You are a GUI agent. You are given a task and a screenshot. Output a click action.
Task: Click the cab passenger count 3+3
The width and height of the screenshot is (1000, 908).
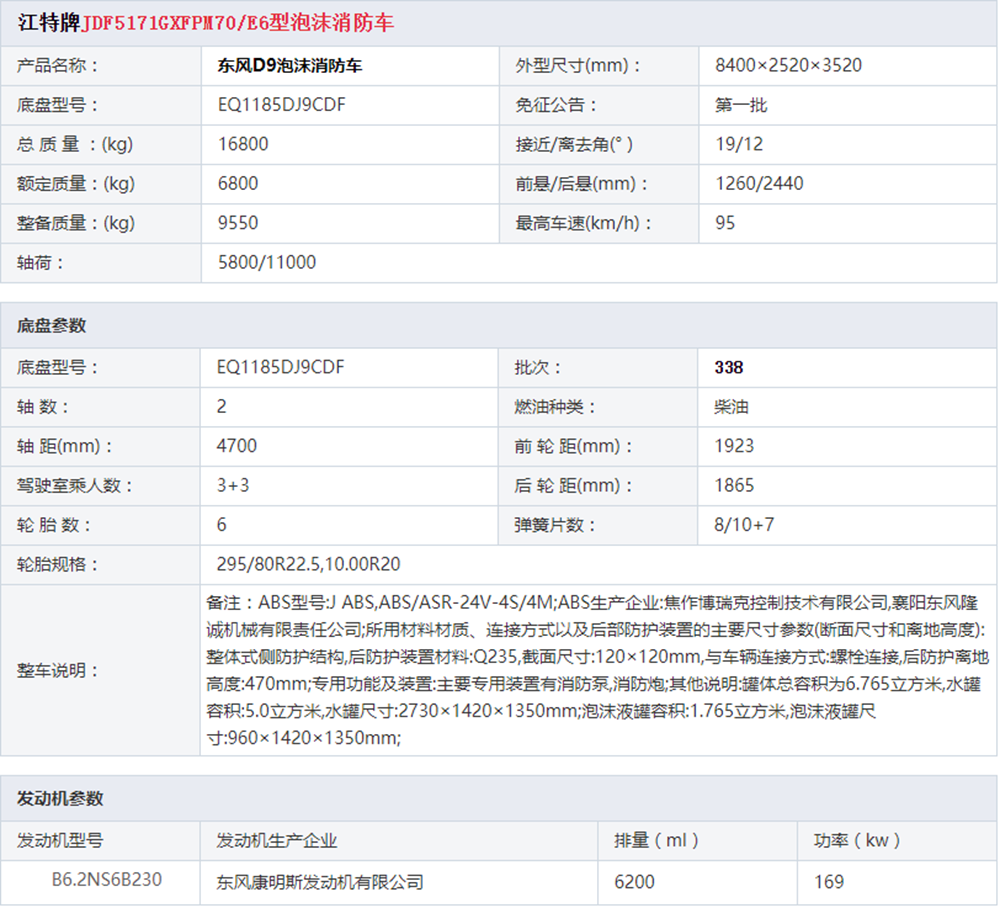click(234, 486)
